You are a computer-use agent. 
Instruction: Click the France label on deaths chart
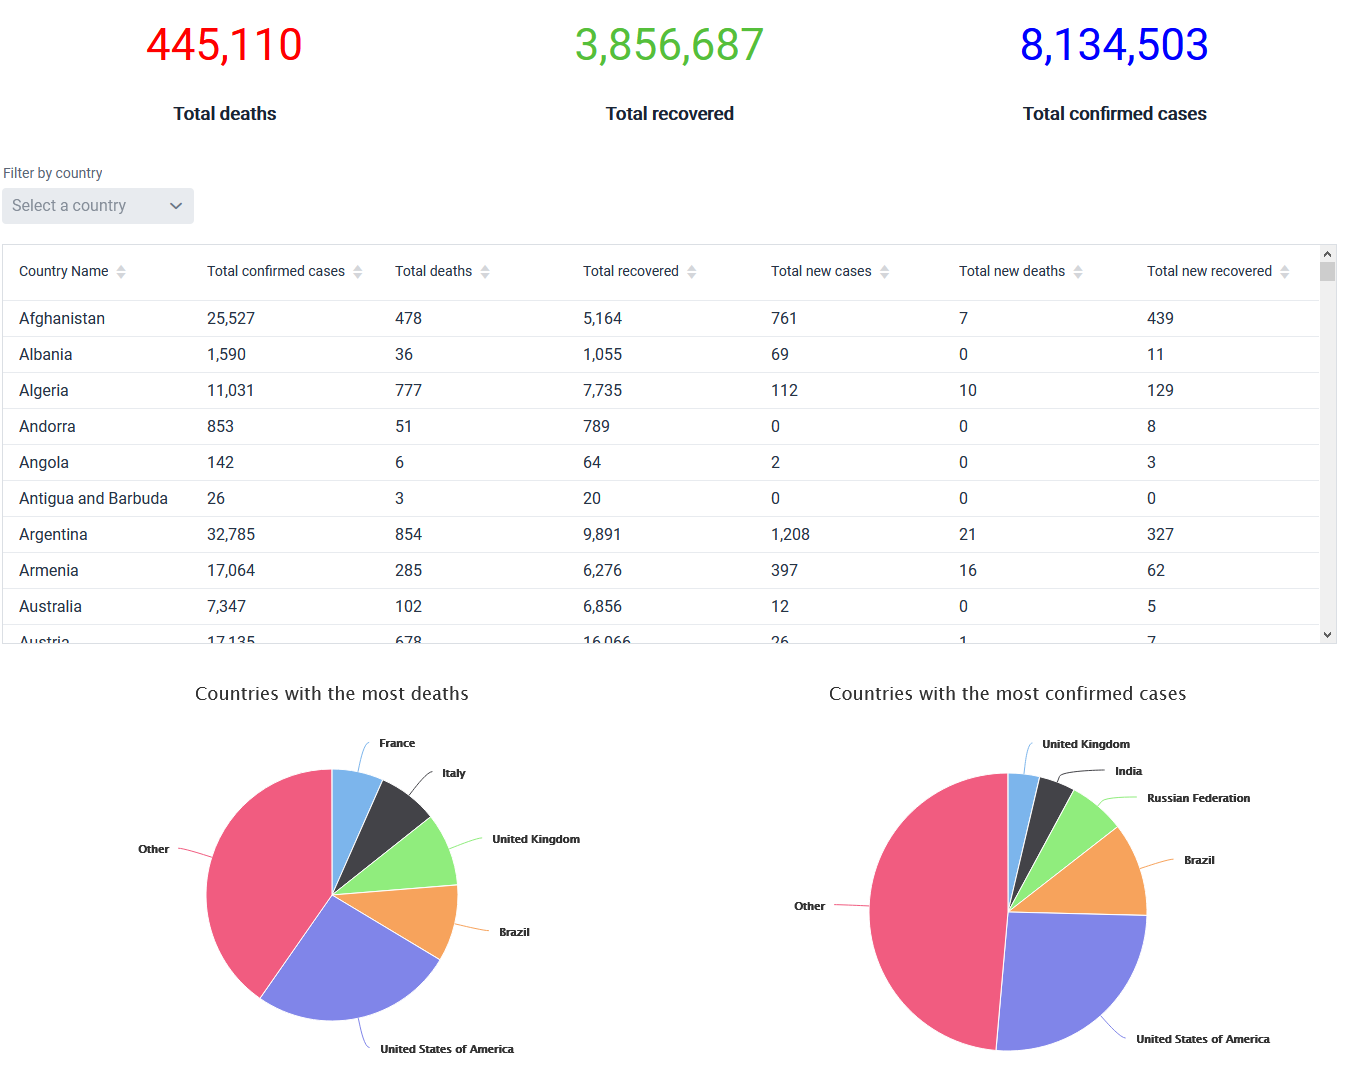tap(397, 743)
